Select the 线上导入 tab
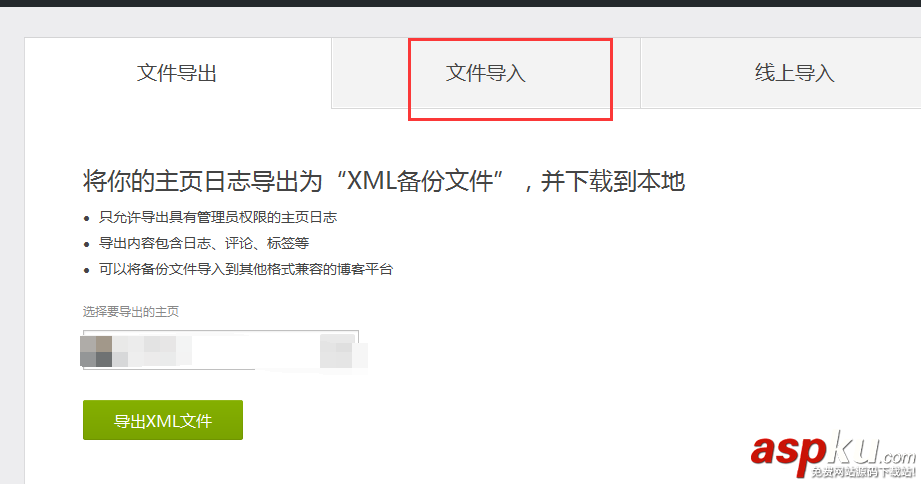 [794, 73]
